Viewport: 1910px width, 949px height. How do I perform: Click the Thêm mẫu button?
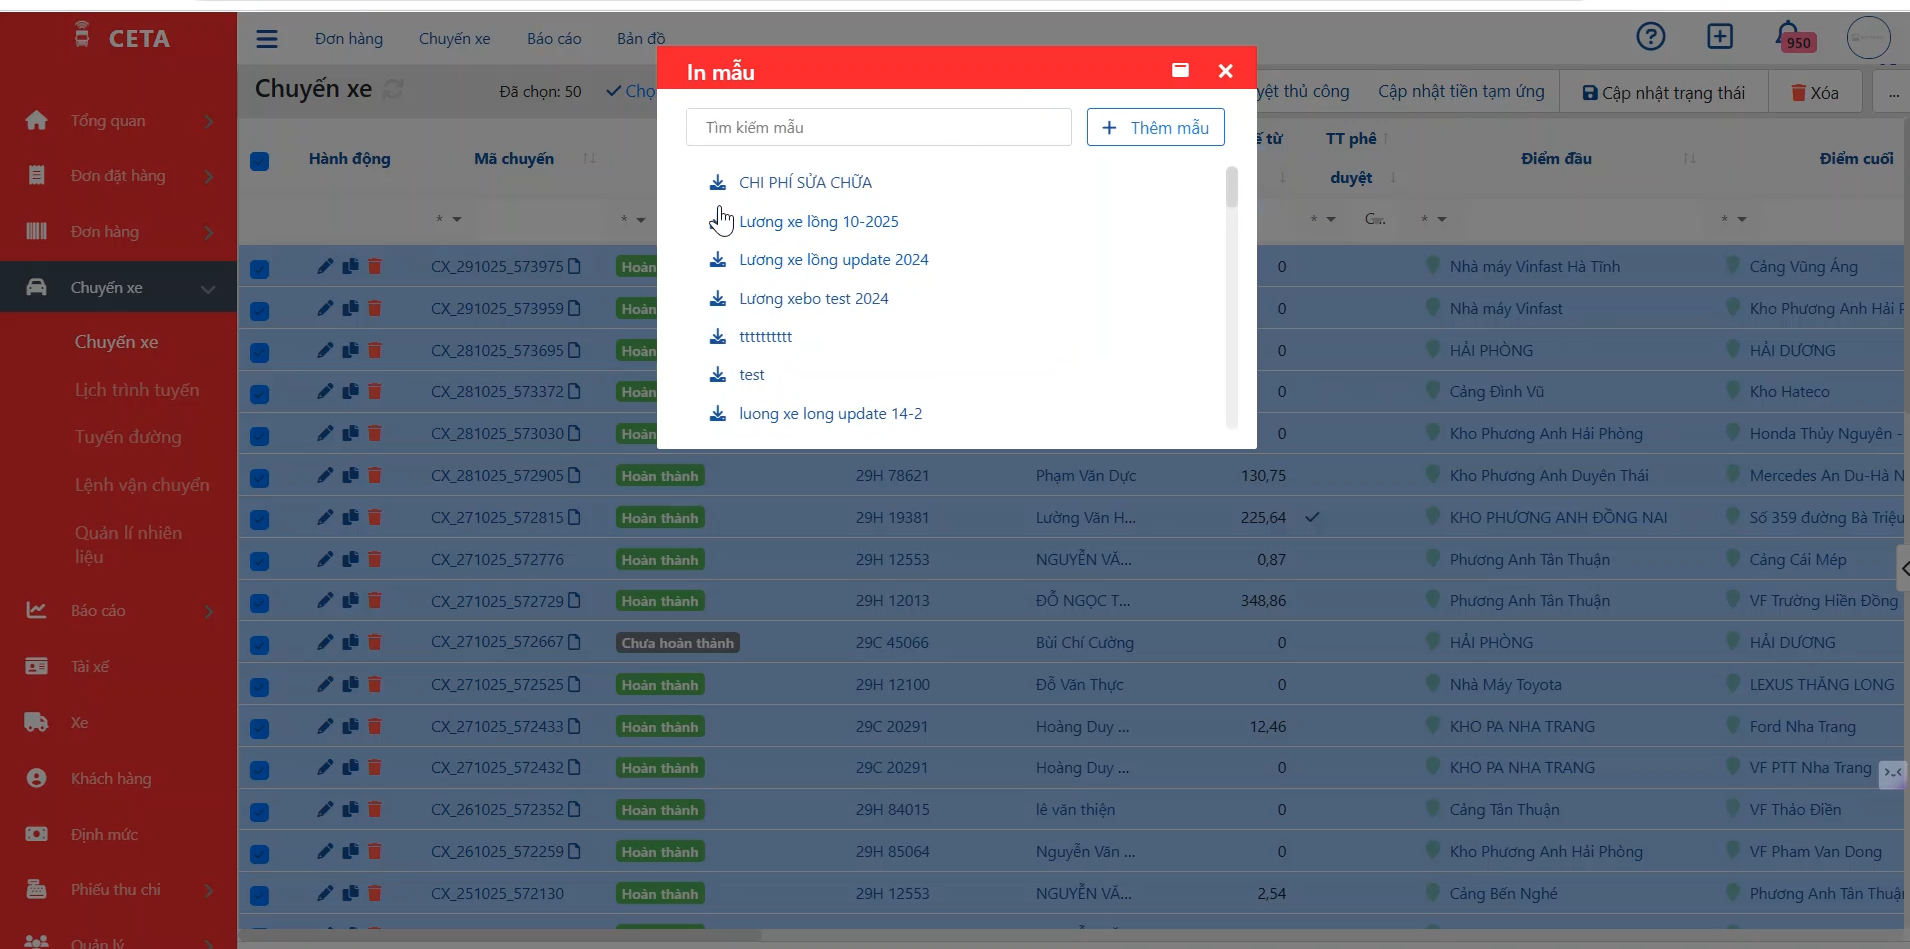pos(1155,128)
